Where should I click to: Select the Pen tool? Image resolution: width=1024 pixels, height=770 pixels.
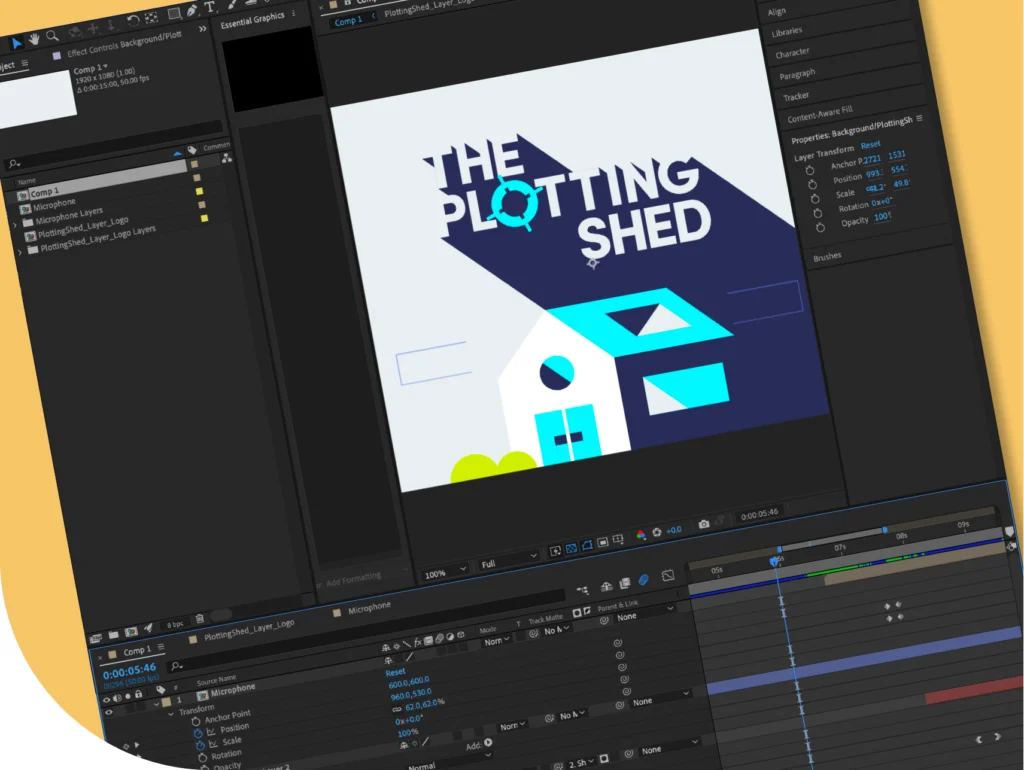tap(192, 10)
